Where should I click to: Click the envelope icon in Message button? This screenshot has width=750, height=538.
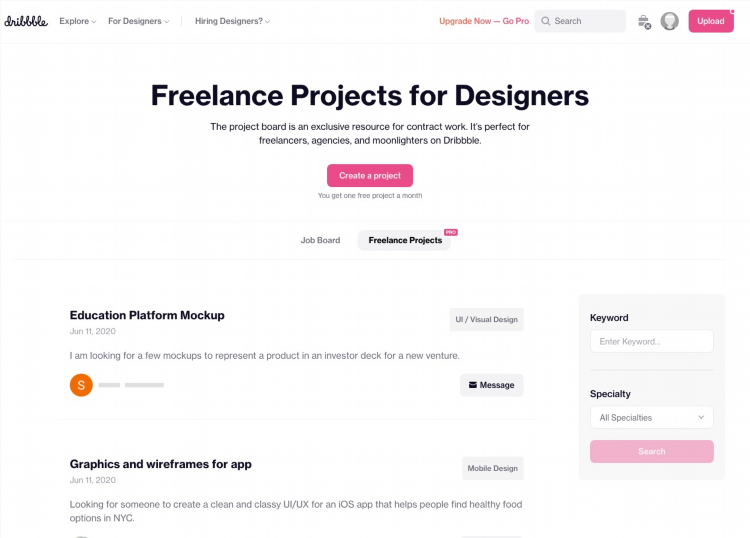473,384
